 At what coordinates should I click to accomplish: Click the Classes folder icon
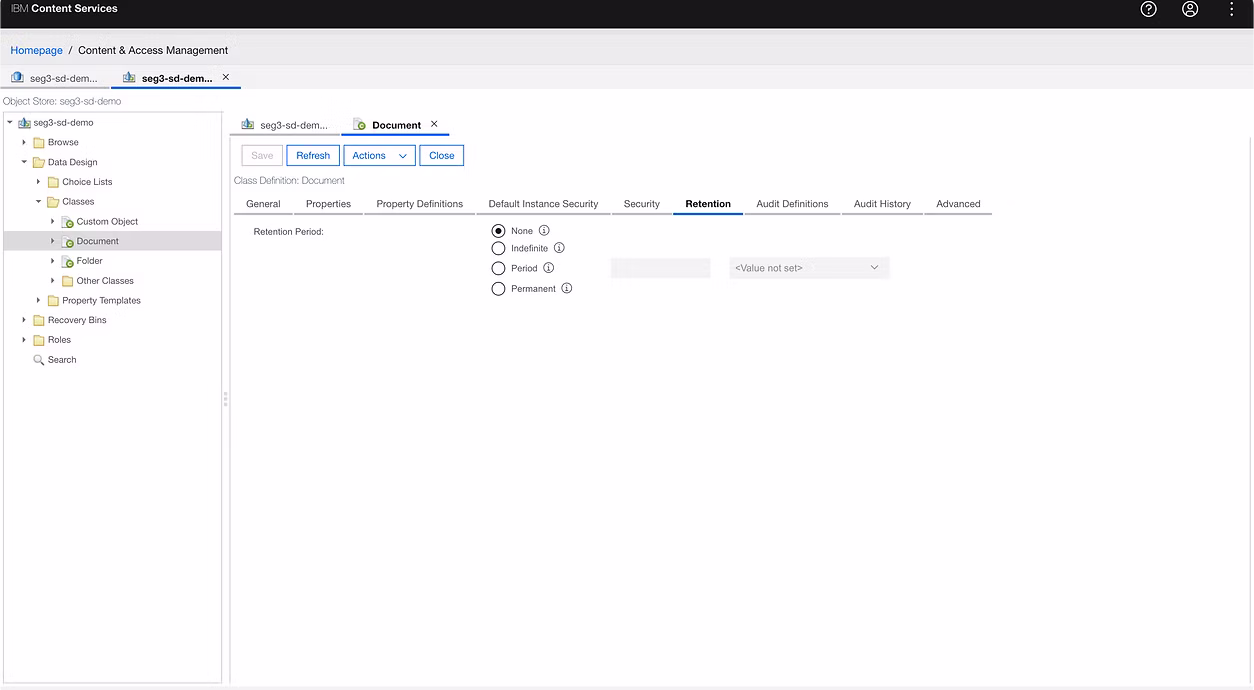pos(53,202)
